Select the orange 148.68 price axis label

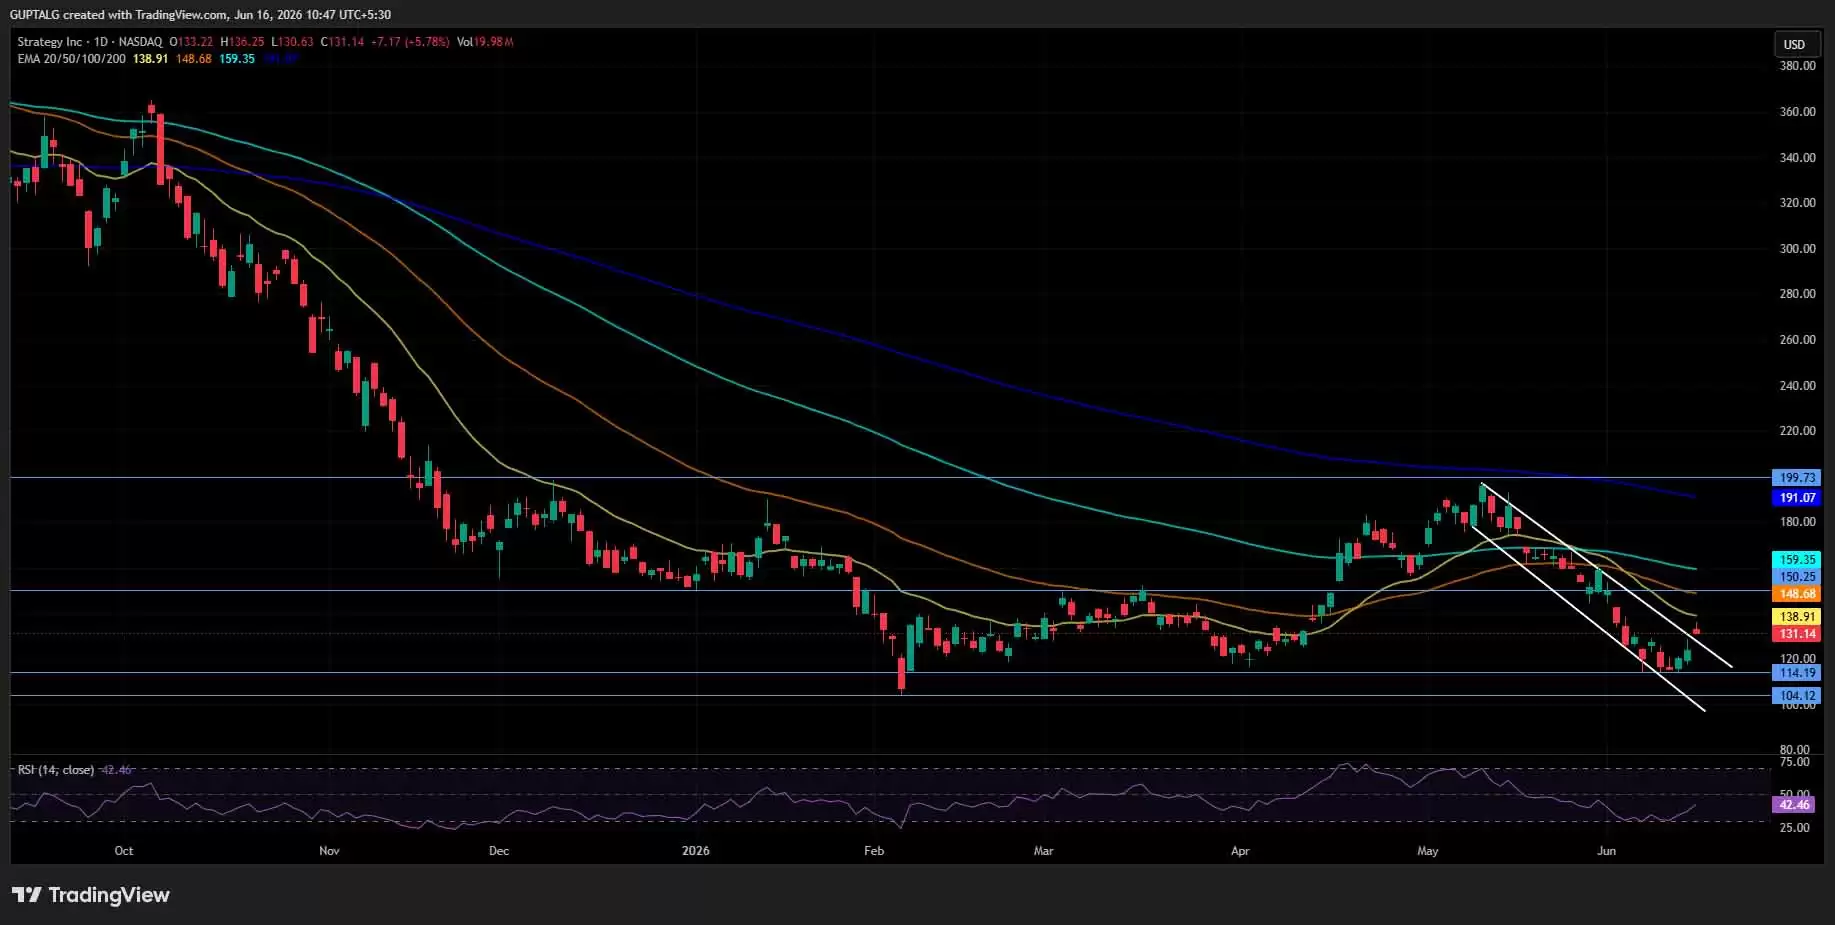[1797, 594]
